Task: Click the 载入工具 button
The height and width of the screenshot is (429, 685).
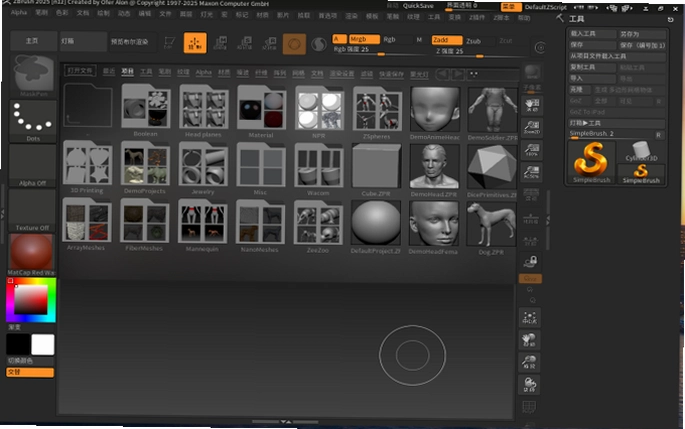Action: (592, 34)
